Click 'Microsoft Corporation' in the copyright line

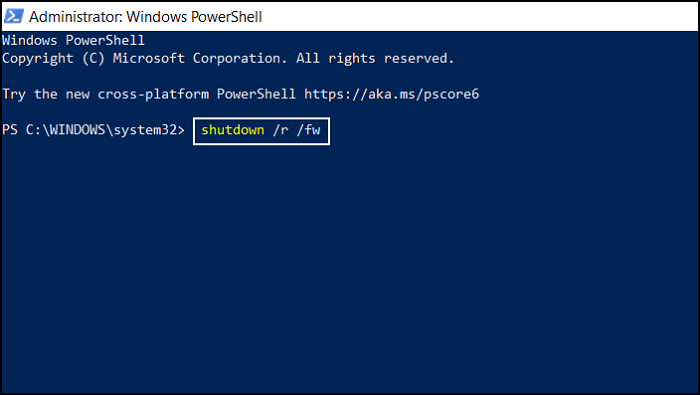[200, 58]
